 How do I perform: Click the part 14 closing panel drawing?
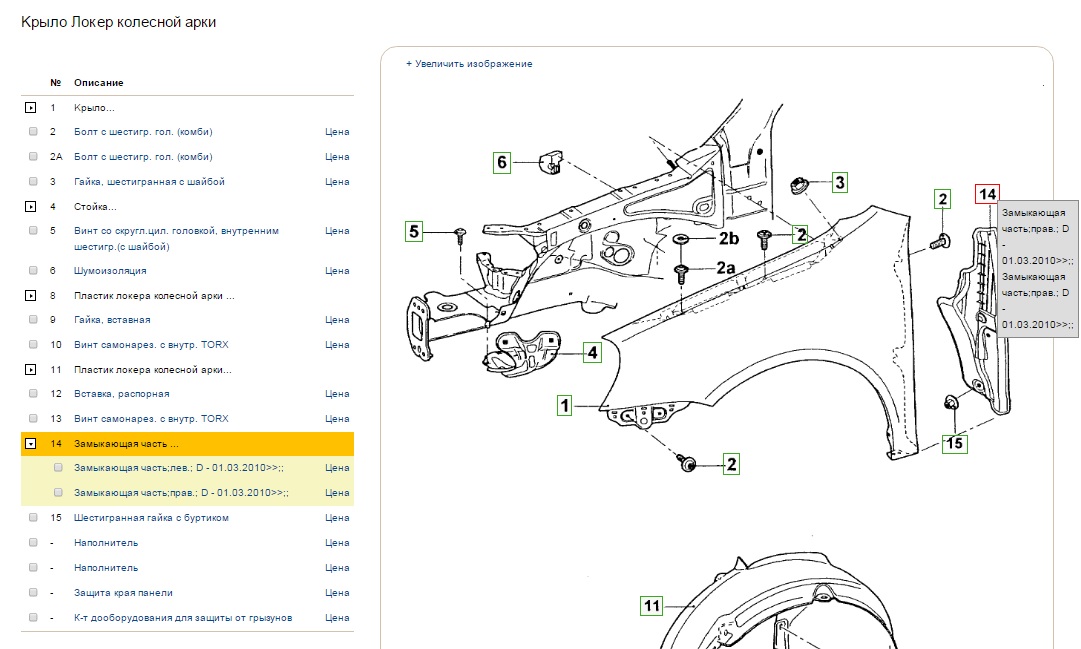(973, 321)
